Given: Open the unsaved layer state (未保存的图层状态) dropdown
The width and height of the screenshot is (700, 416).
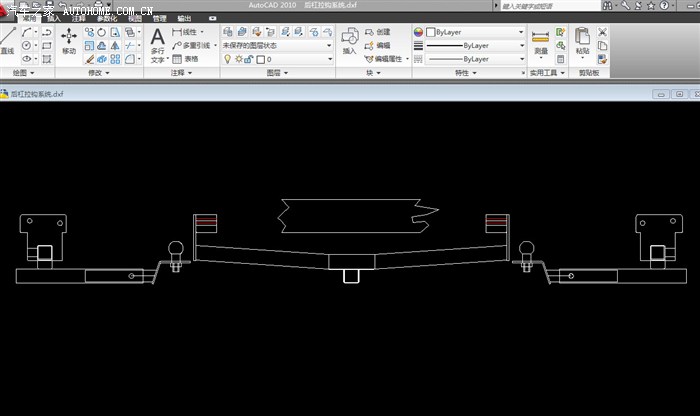Looking at the screenshot, I should [277, 45].
